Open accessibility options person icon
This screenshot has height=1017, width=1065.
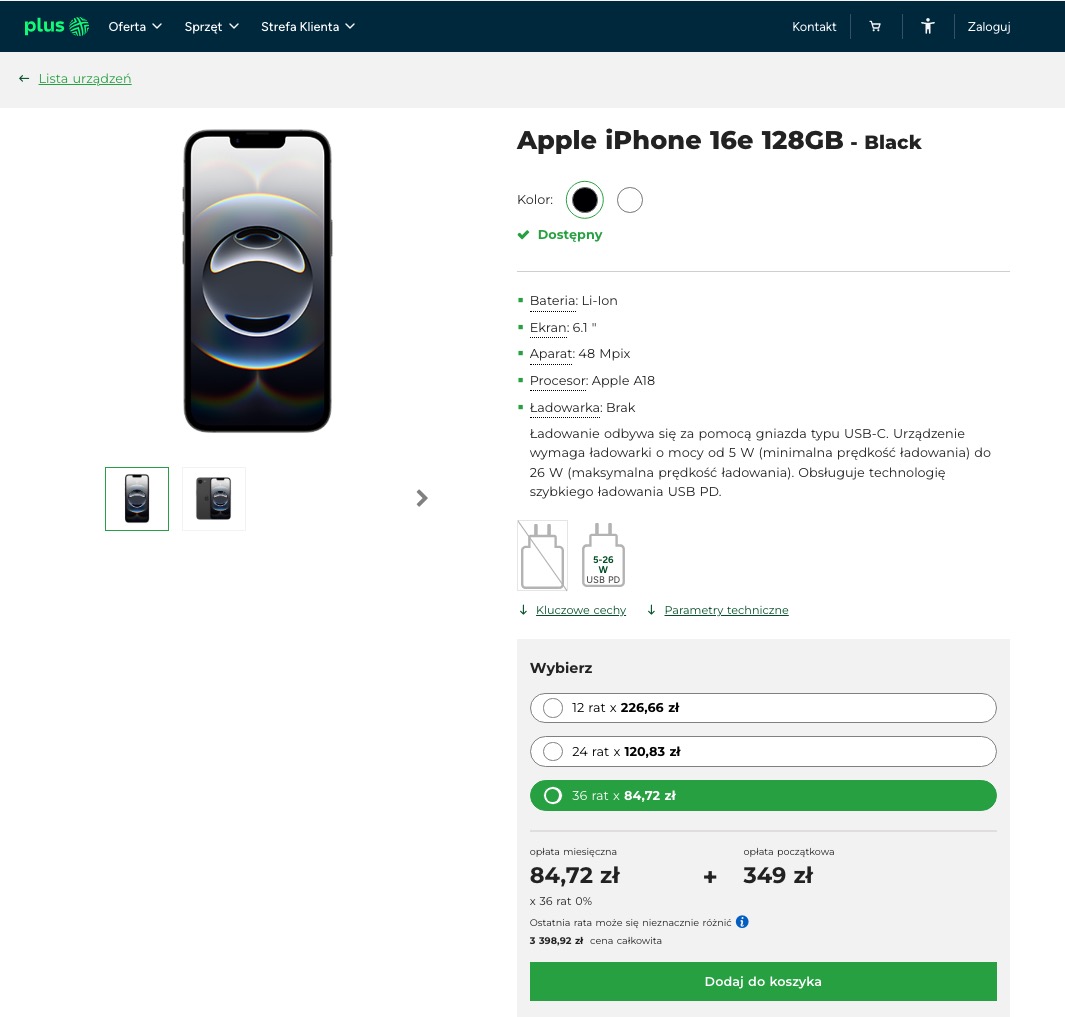point(927,26)
